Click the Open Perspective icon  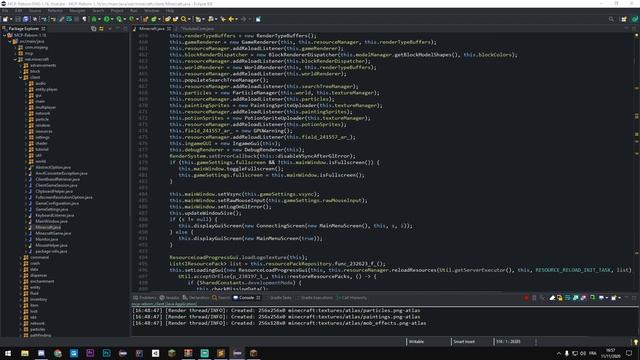coord(624,19)
